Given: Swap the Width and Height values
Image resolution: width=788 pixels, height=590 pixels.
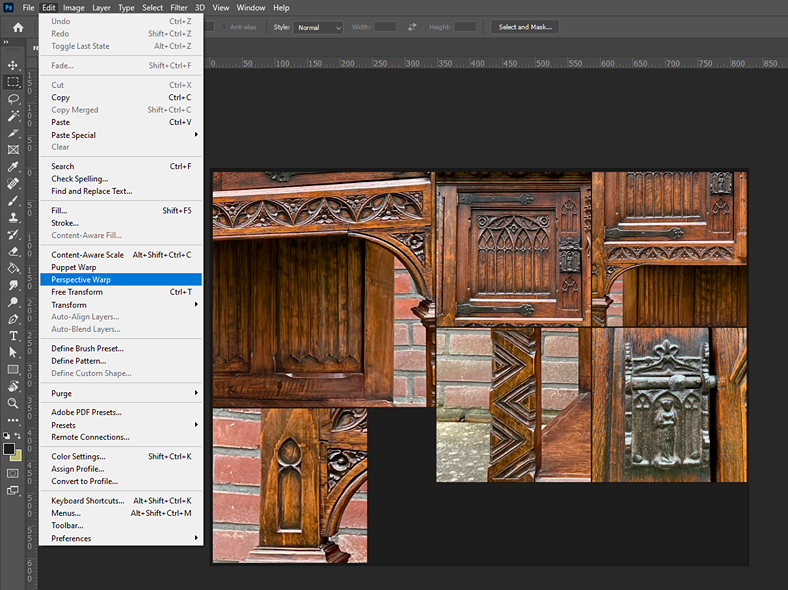Looking at the screenshot, I should [412, 27].
